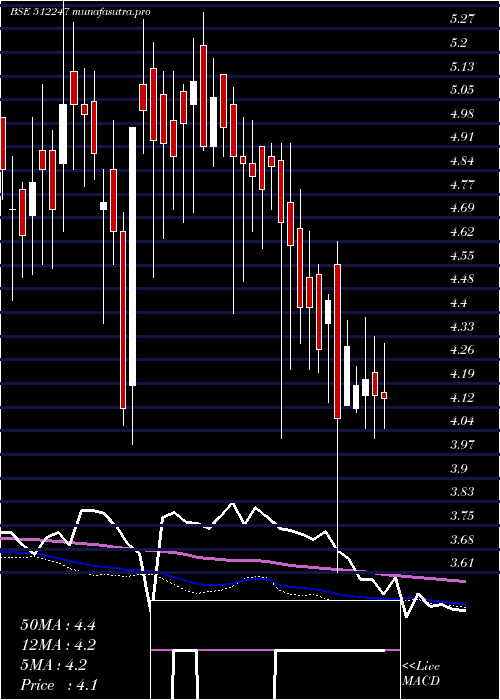Click the 3.61 price axis label
500x700 pixels.
pos(462,562)
